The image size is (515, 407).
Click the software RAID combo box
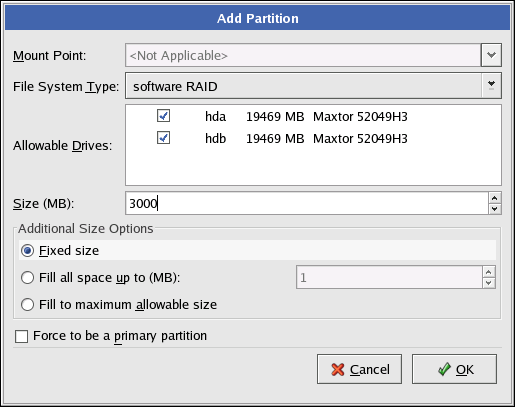[313, 86]
